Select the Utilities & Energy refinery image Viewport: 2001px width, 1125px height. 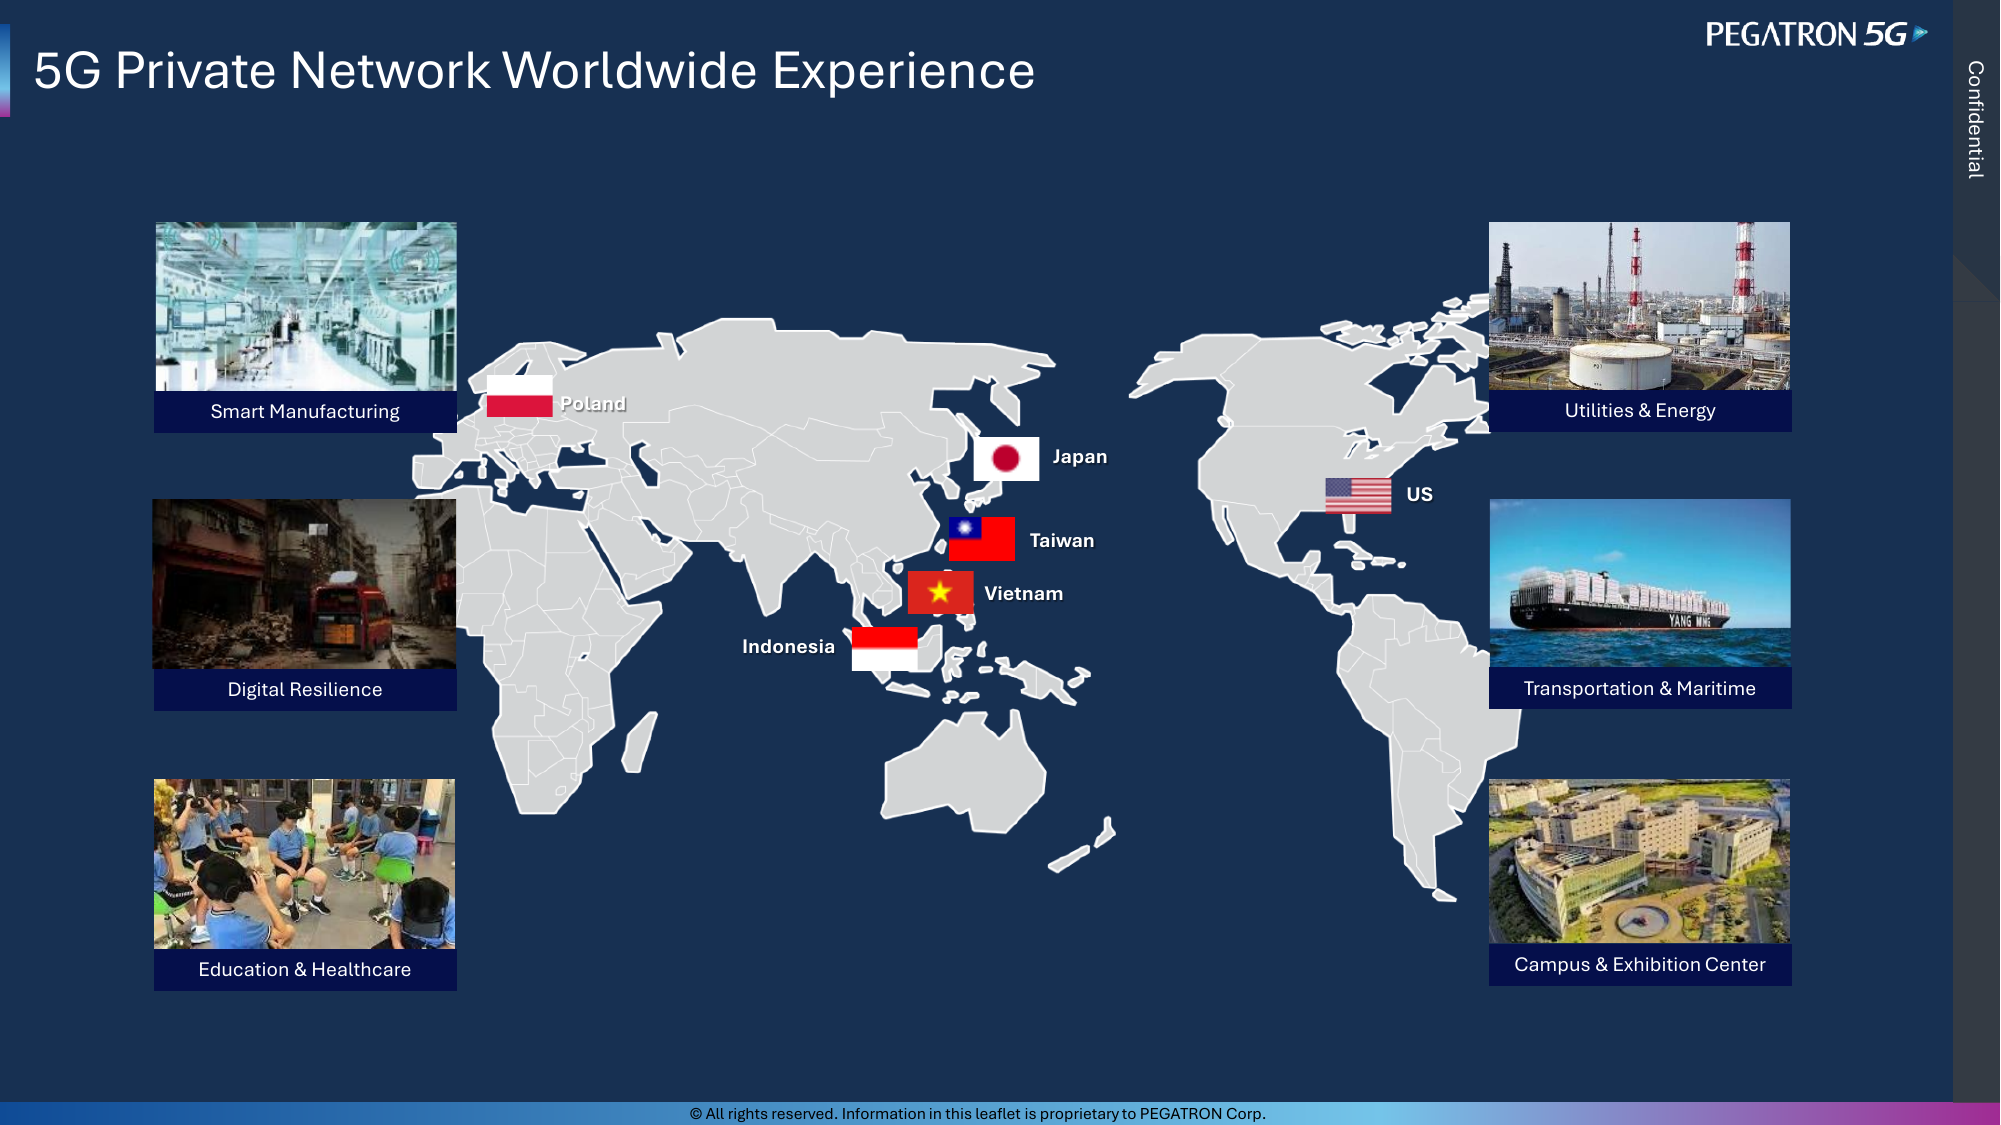pyautogui.click(x=1639, y=306)
